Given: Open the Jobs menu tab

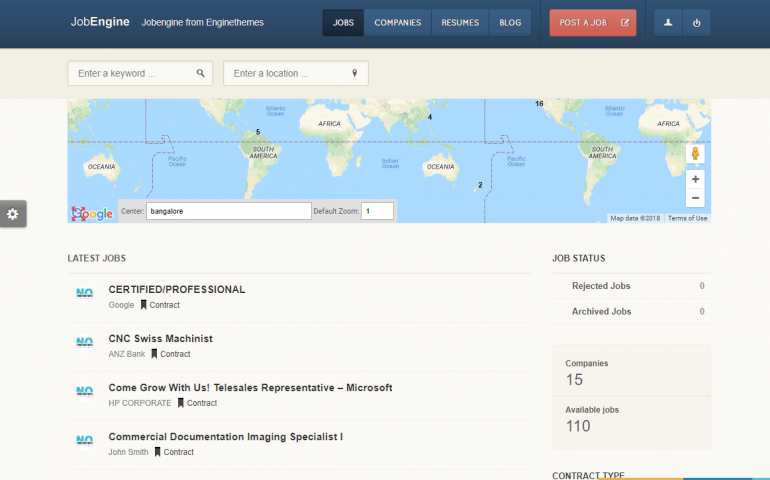Looking at the screenshot, I should [343, 23].
